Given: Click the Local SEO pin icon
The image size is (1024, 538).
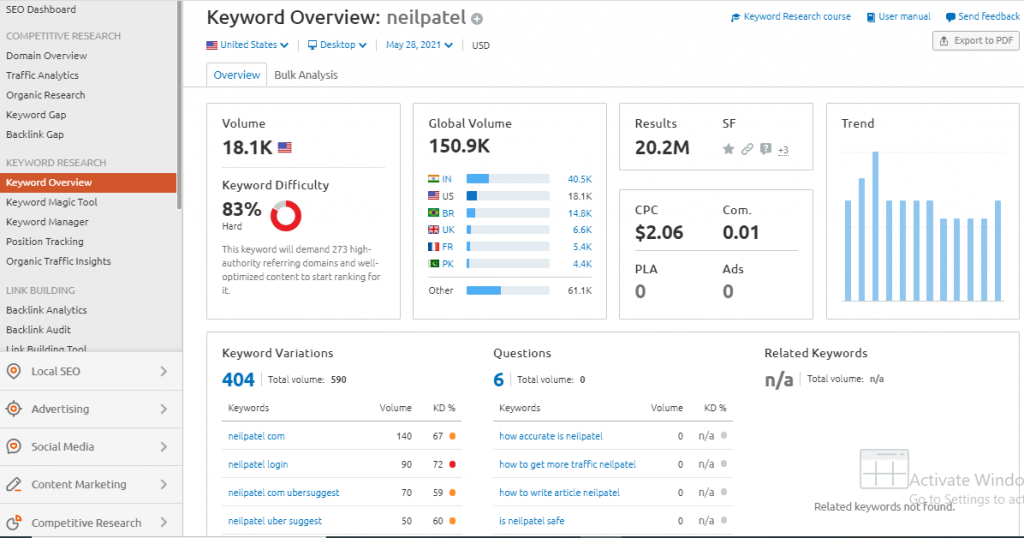Looking at the screenshot, I should [x=14, y=372].
